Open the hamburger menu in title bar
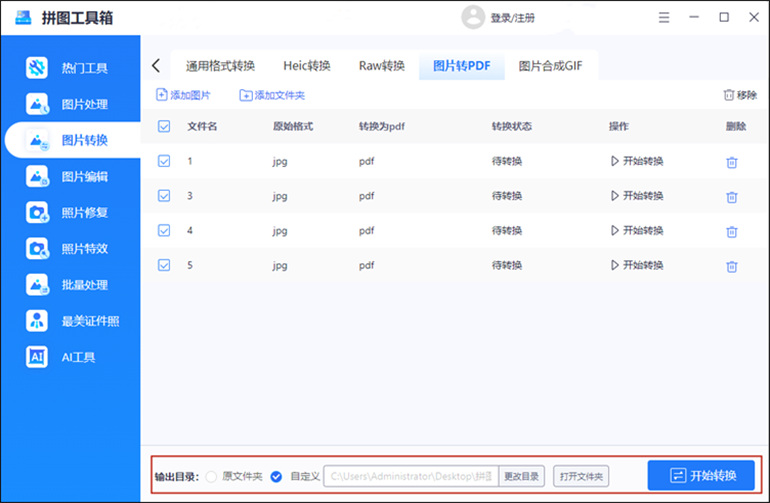 pyautogui.click(x=664, y=18)
